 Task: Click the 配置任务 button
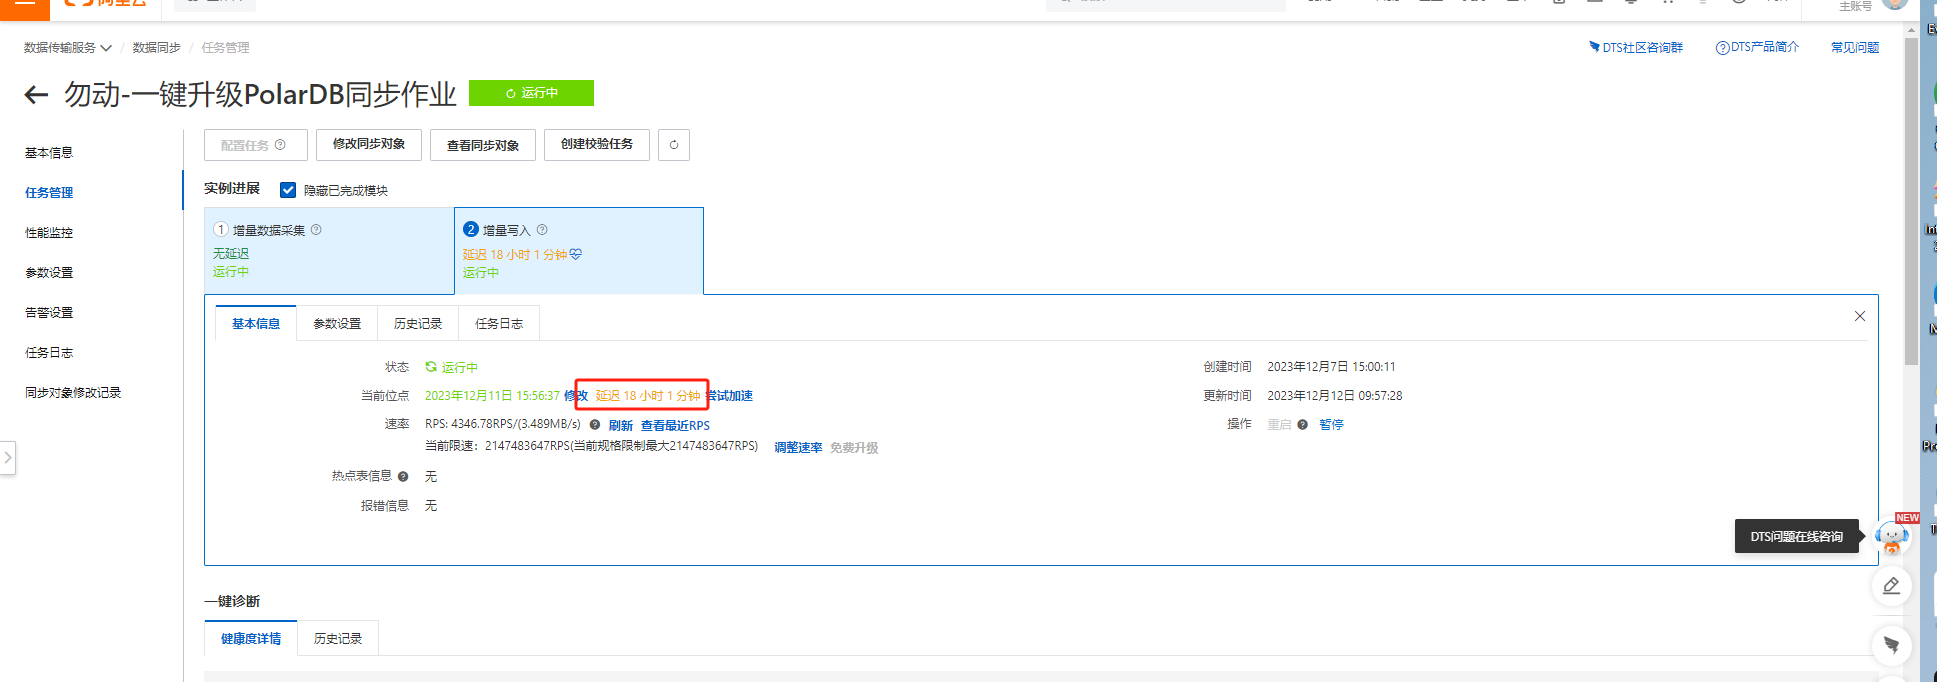255,145
